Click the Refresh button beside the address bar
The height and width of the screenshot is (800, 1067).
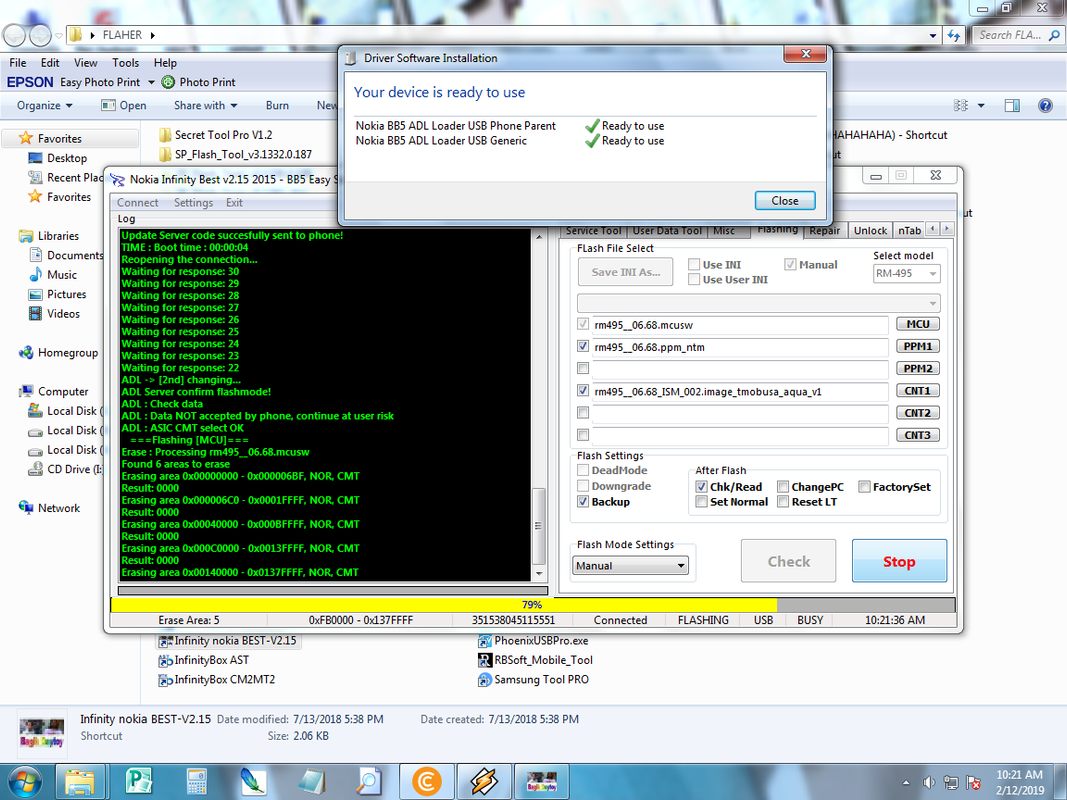point(954,35)
